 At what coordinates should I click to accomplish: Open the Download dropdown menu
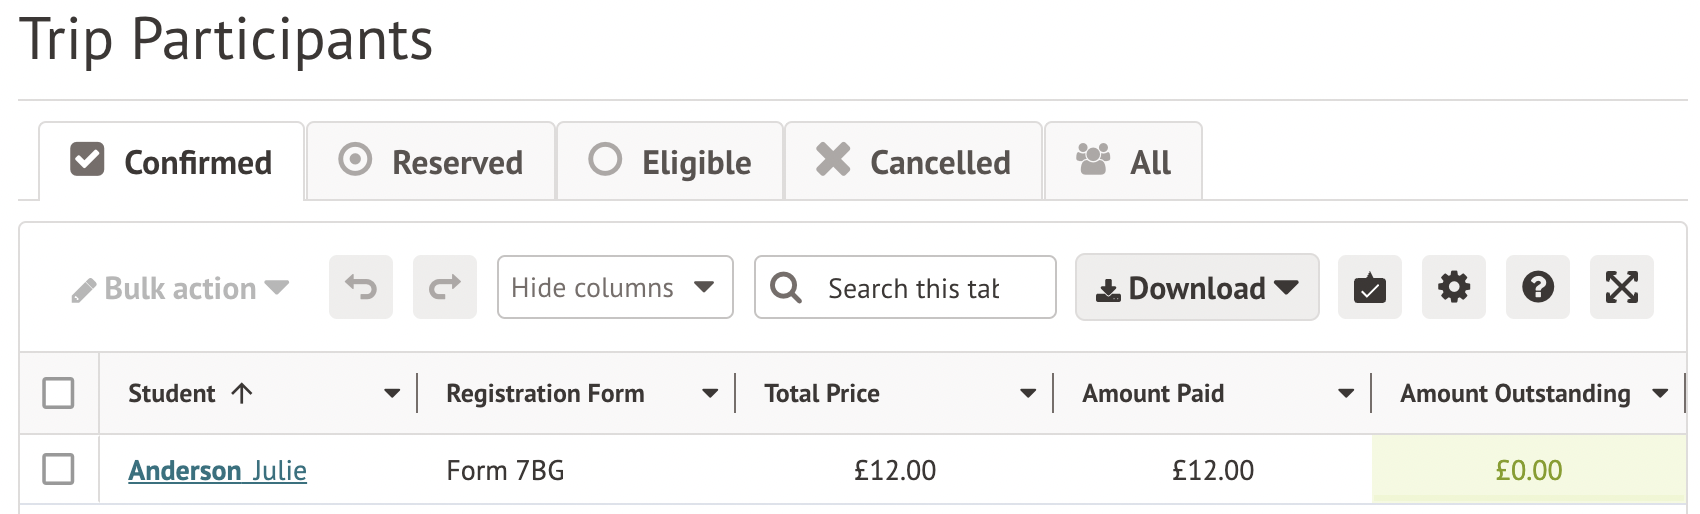[1196, 288]
